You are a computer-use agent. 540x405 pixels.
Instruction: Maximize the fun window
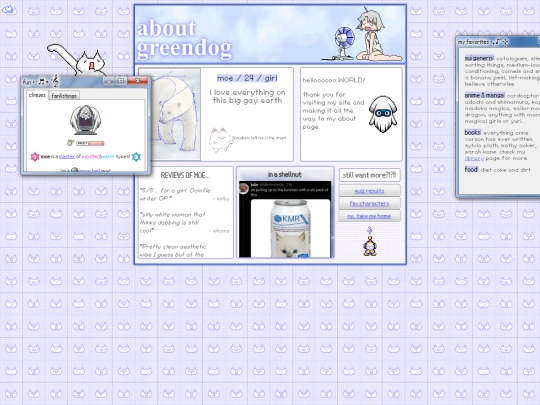(121, 81)
